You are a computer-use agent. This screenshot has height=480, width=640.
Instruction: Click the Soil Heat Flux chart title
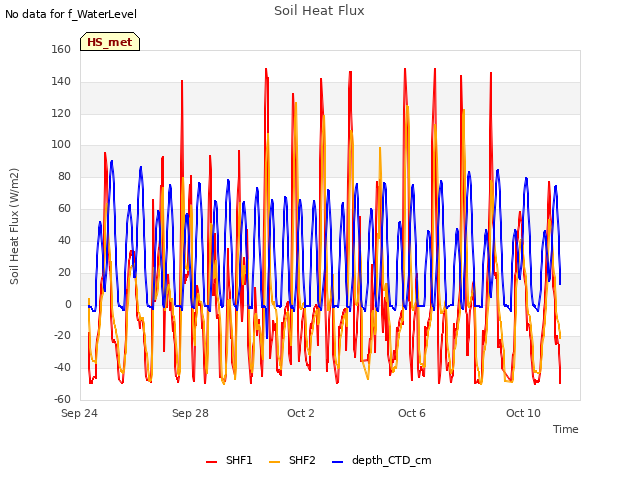click(x=319, y=11)
